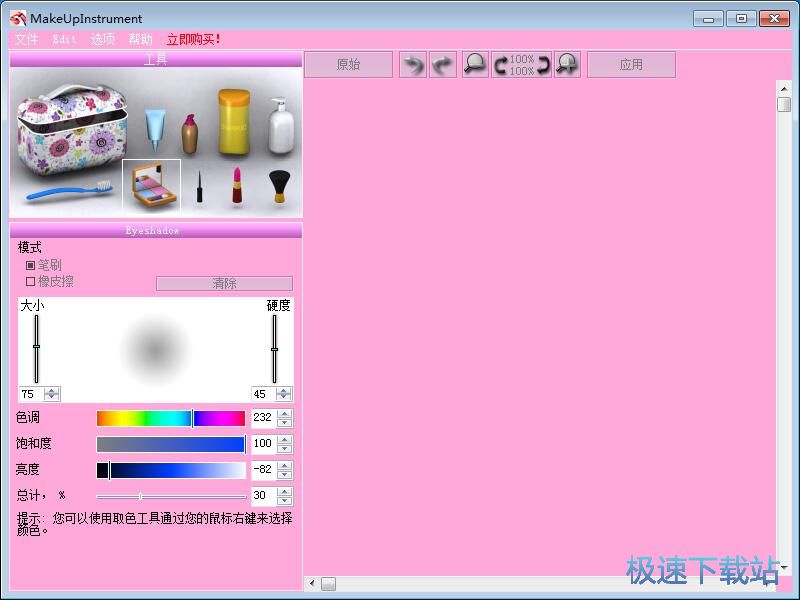This screenshot has width=800, height=600.
Task: Increase the 总计 percent stepper
Action: point(285,491)
